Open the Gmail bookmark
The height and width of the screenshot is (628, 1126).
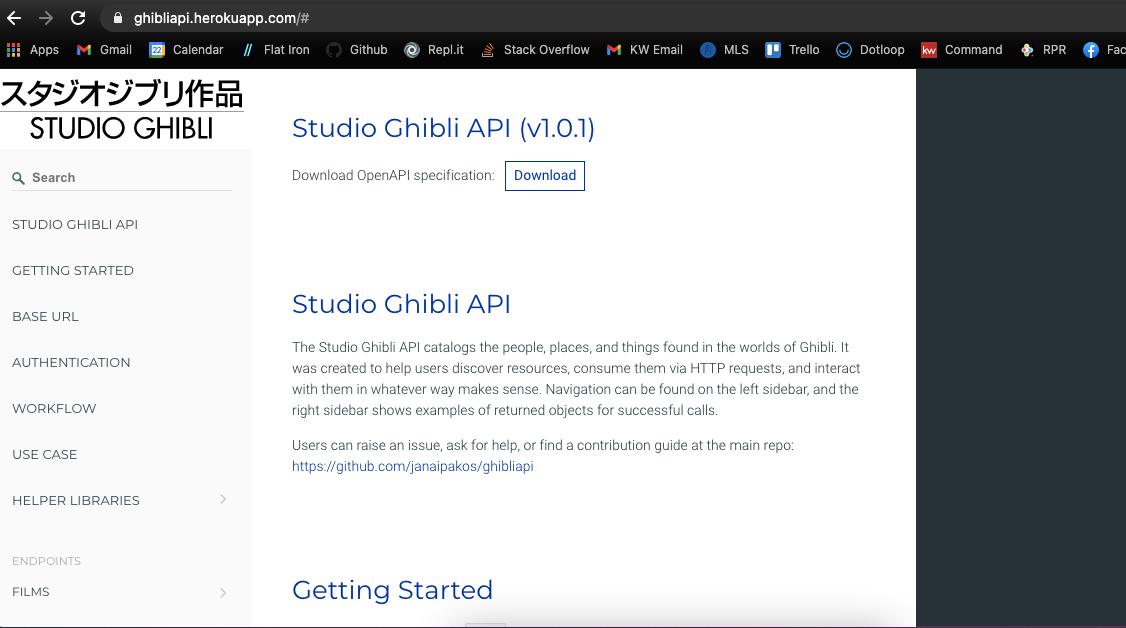pos(104,50)
